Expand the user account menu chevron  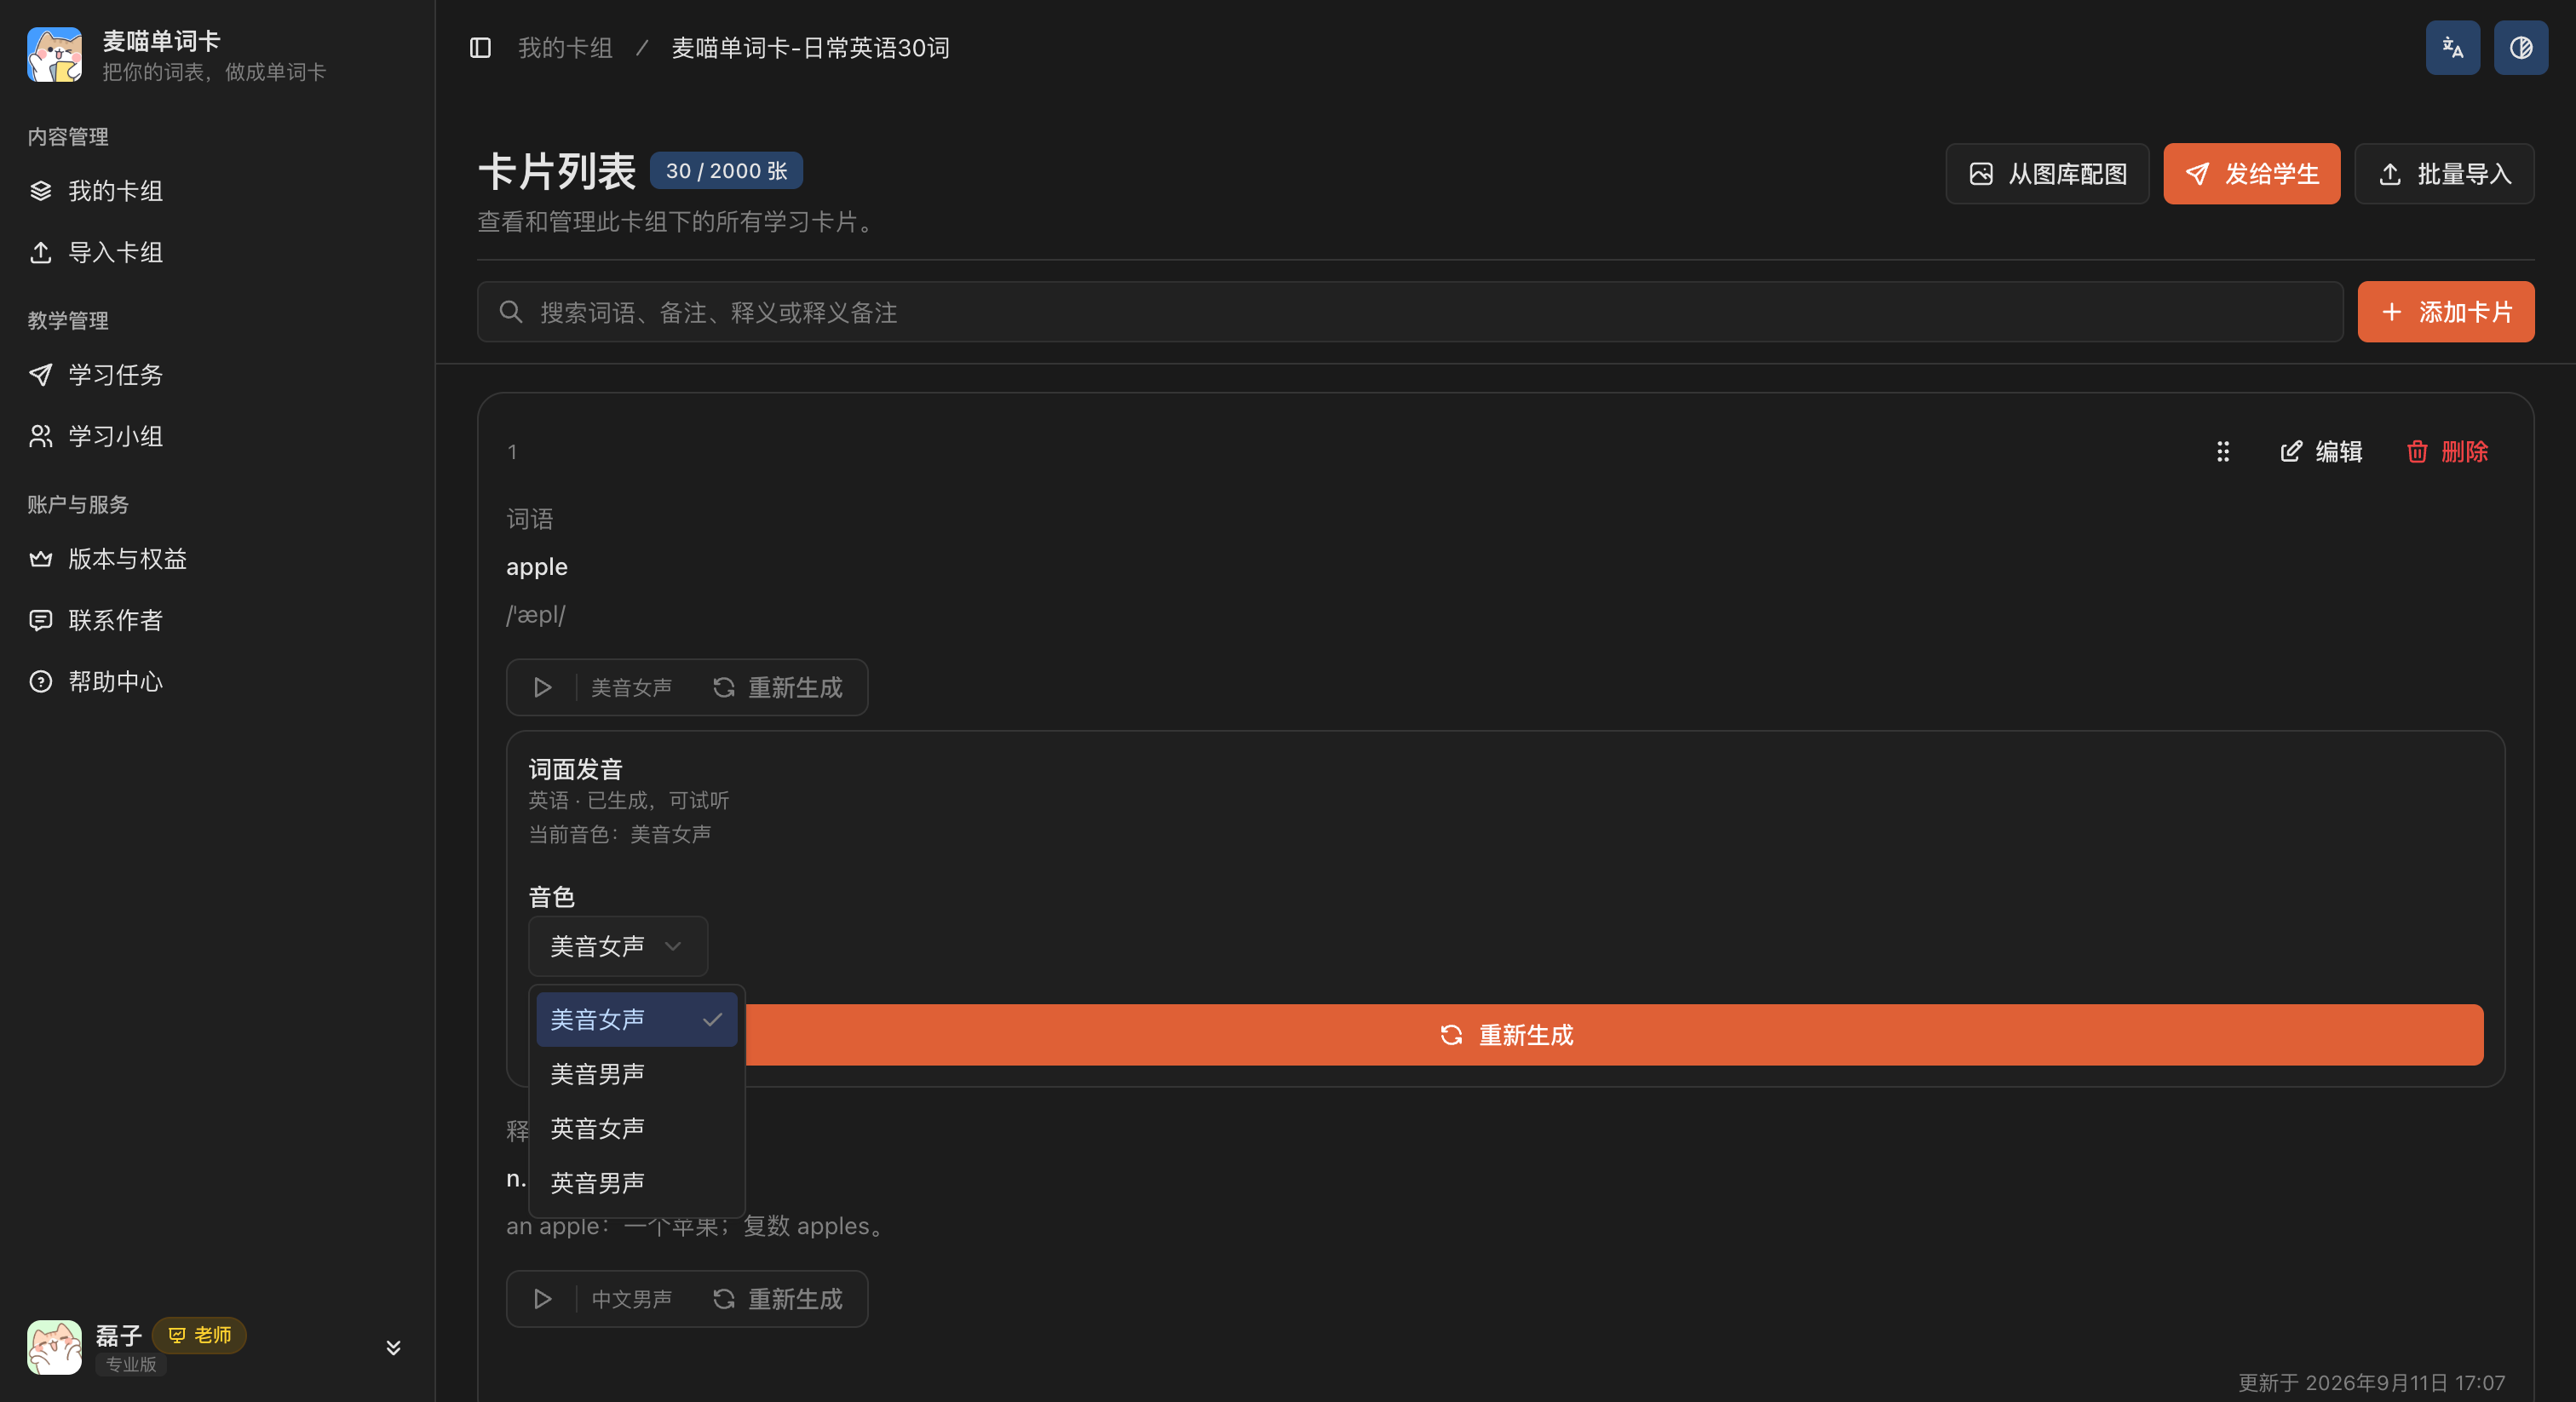(x=393, y=1348)
